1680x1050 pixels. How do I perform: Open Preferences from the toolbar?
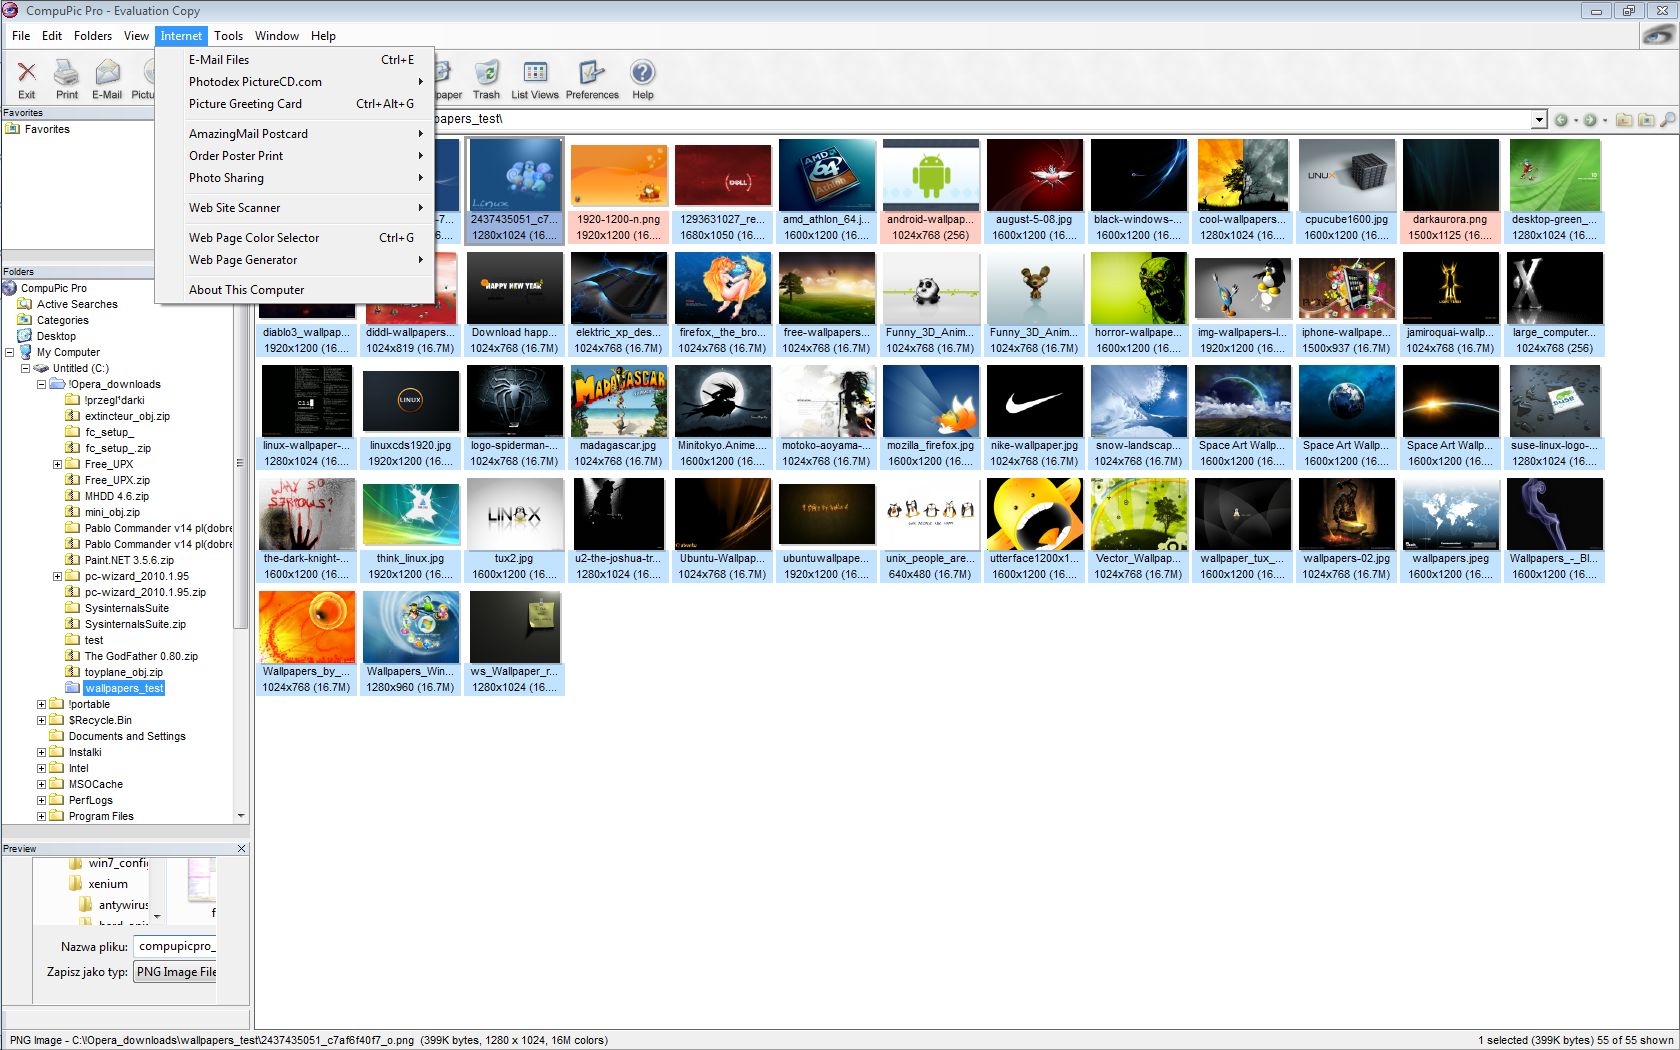[592, 79]
